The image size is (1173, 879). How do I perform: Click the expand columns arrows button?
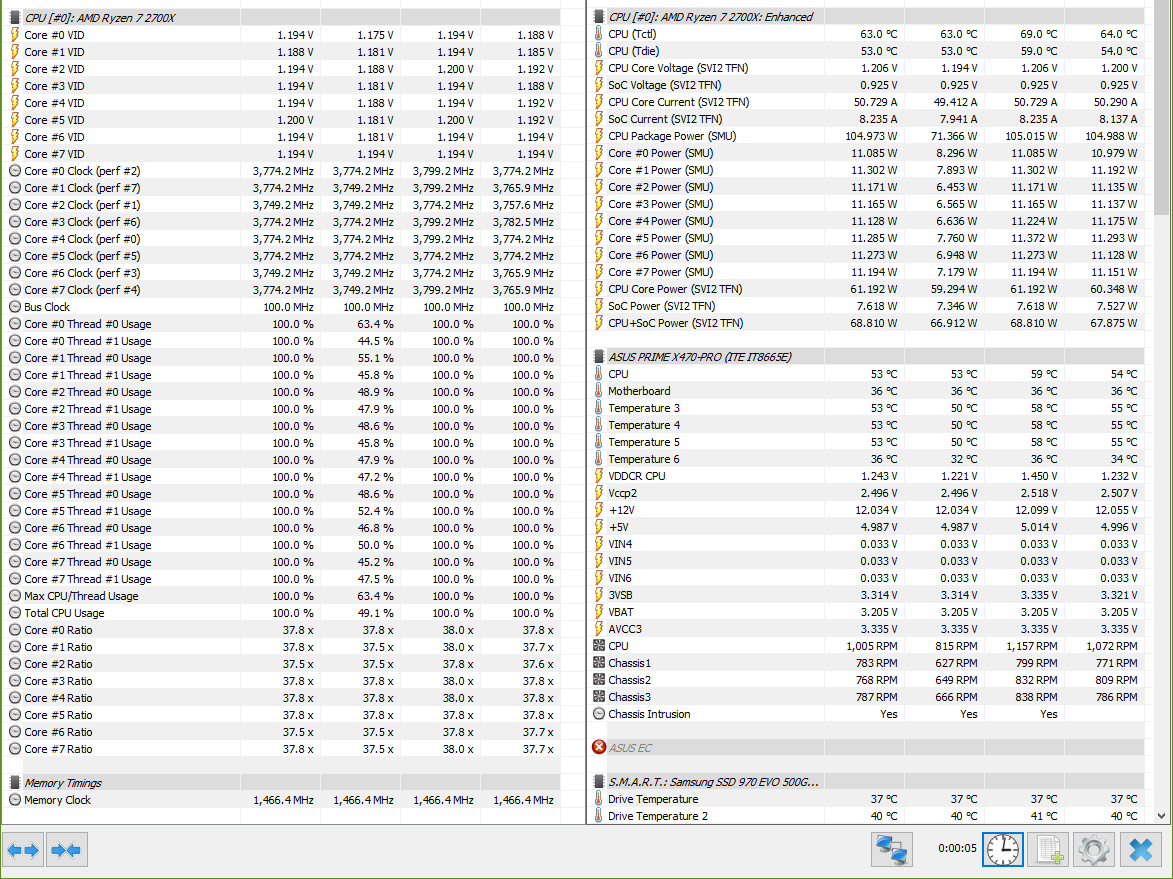click(x=23, y=850)
